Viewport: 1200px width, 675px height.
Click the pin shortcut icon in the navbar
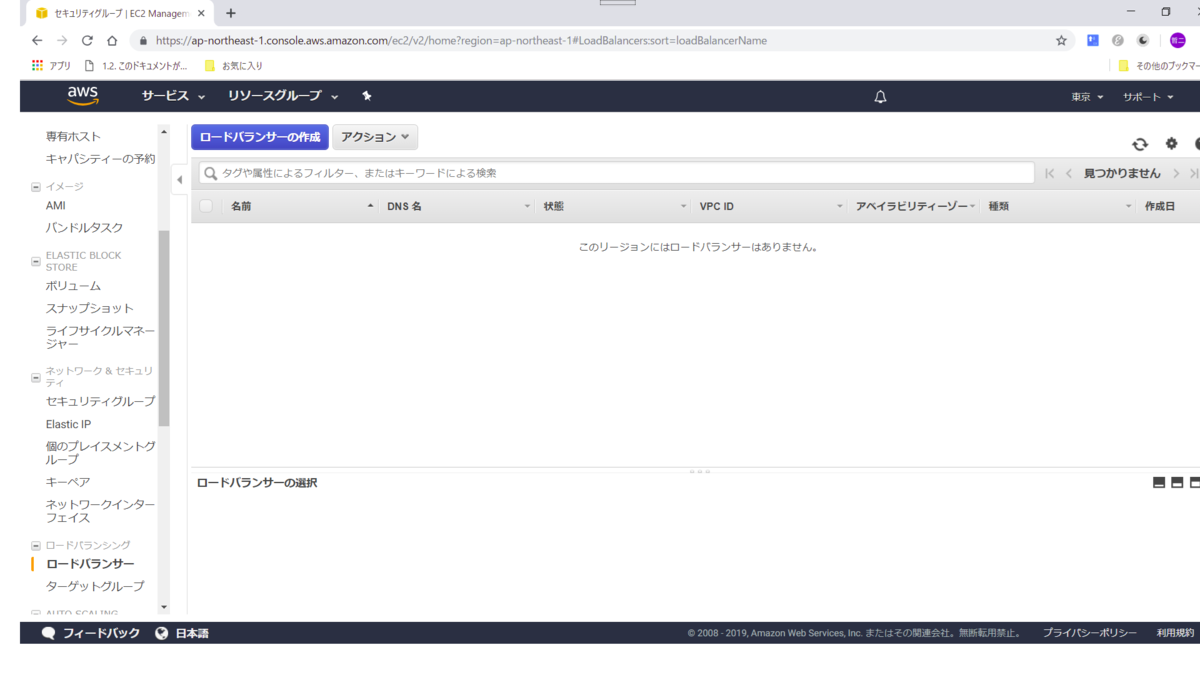click(366, 95)
